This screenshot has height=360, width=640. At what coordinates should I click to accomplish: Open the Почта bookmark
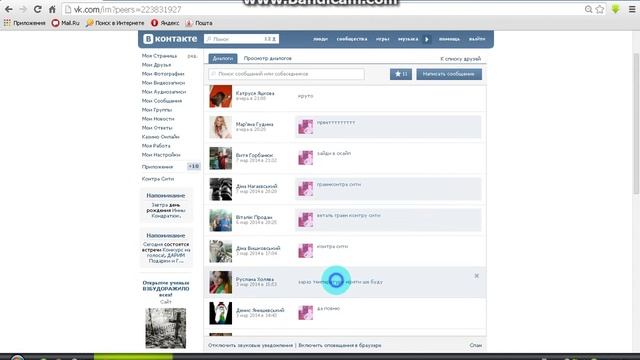199,23
